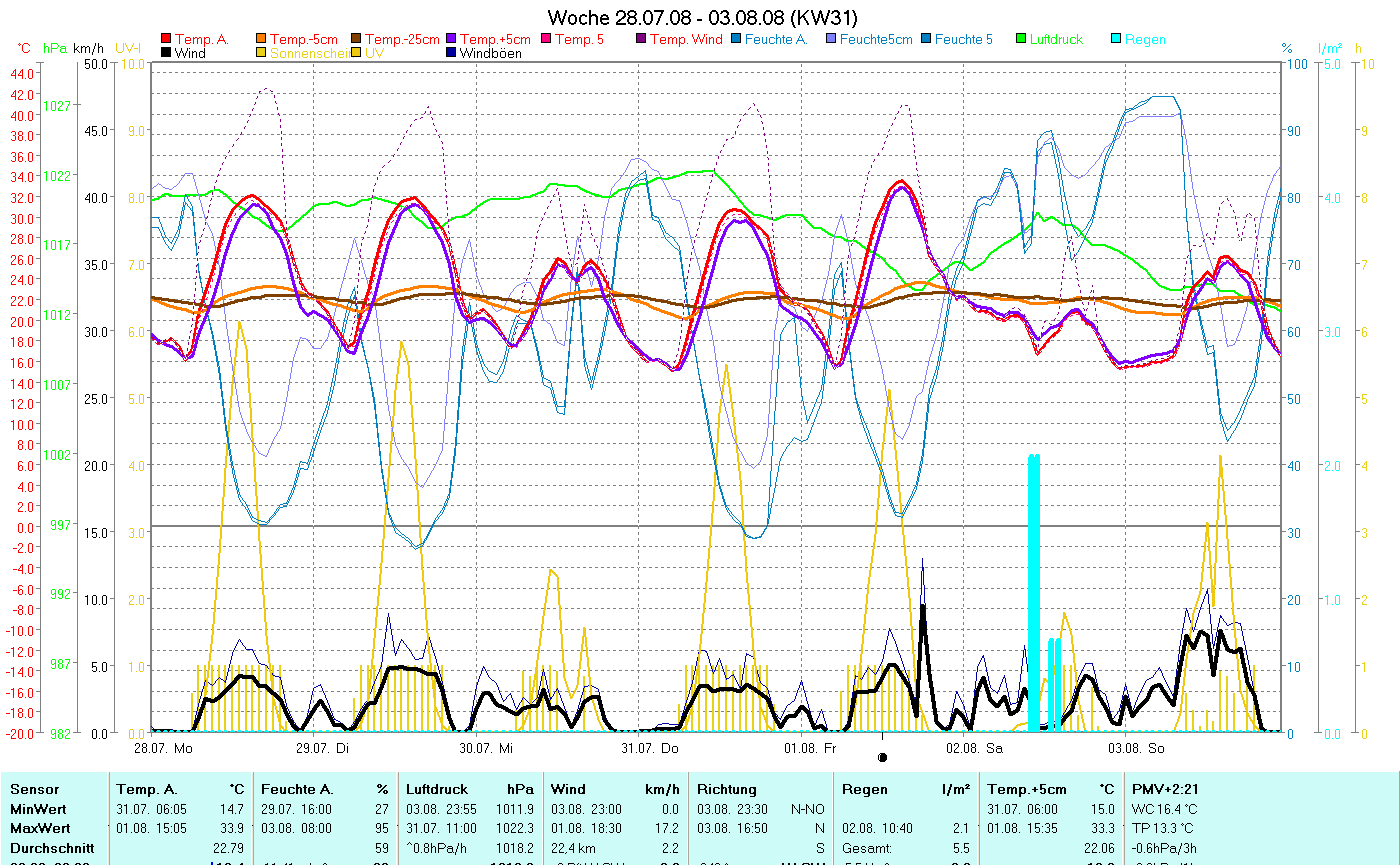Screen dimensions: 1400x865
Task: Select the black Wind legend square
Action: 166,53
